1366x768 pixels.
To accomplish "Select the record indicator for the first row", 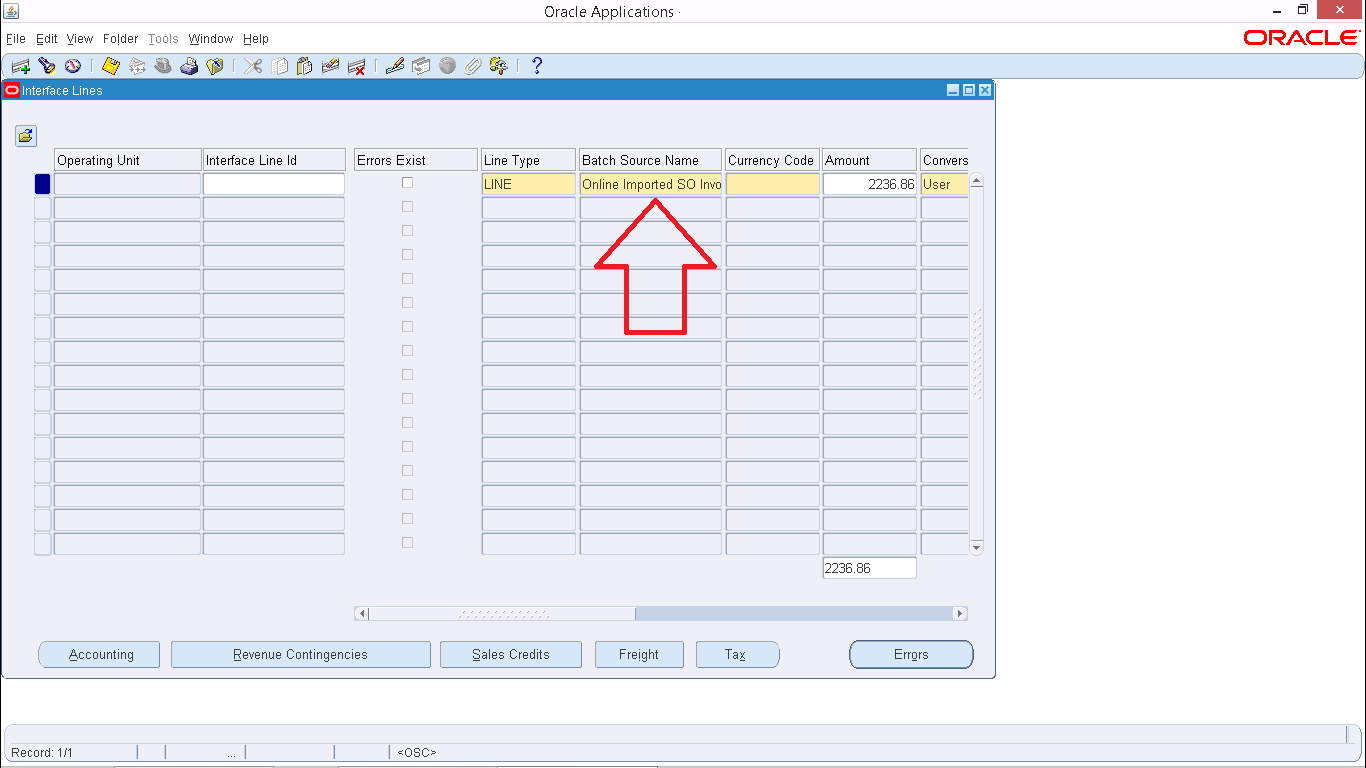I will (42, 184).
